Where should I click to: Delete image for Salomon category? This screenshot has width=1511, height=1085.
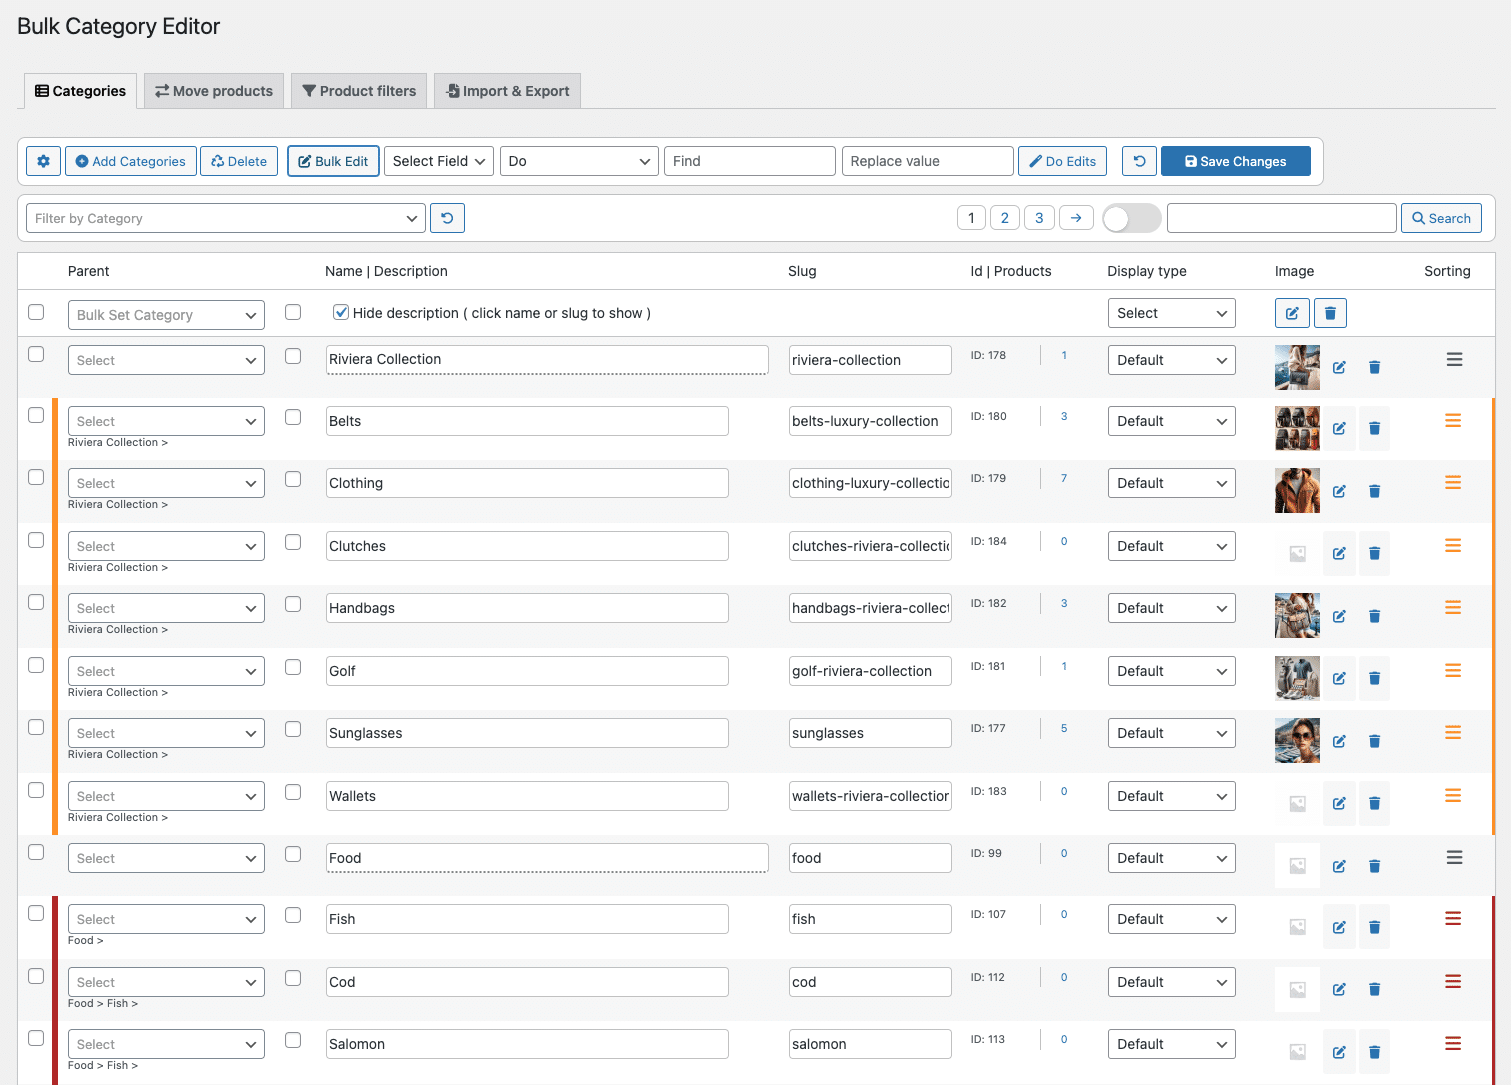1374,1052
